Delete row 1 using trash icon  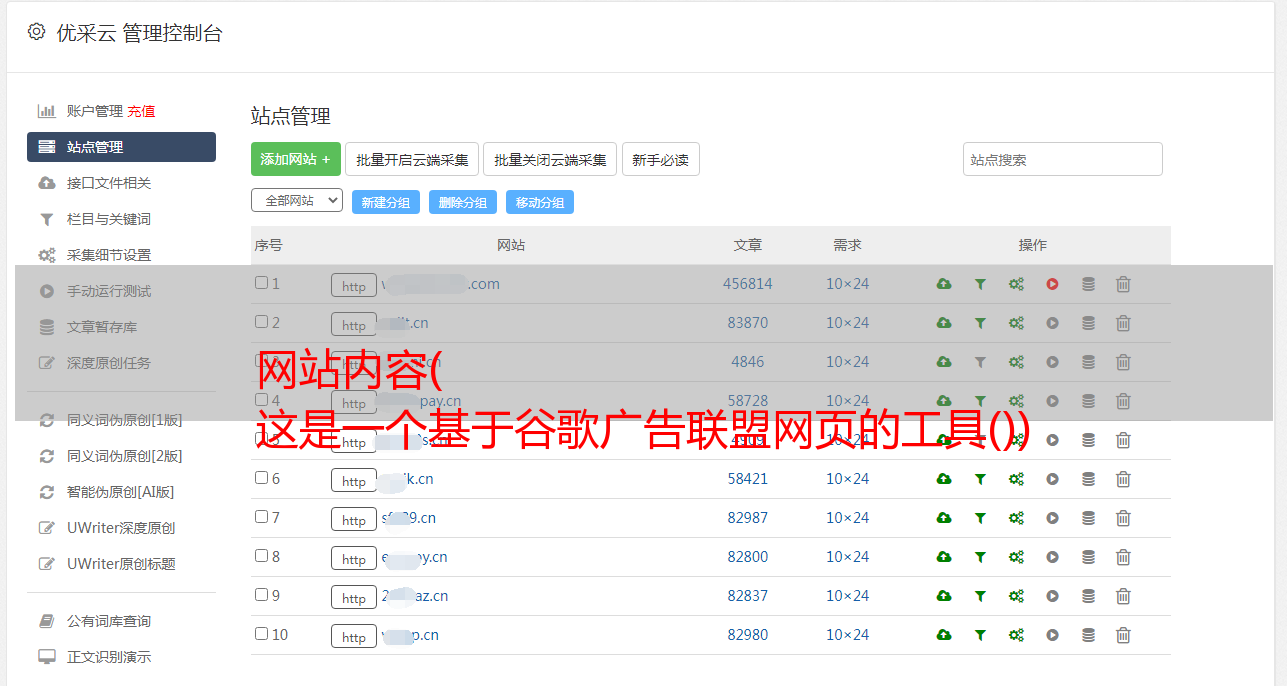click(1123, 284)
